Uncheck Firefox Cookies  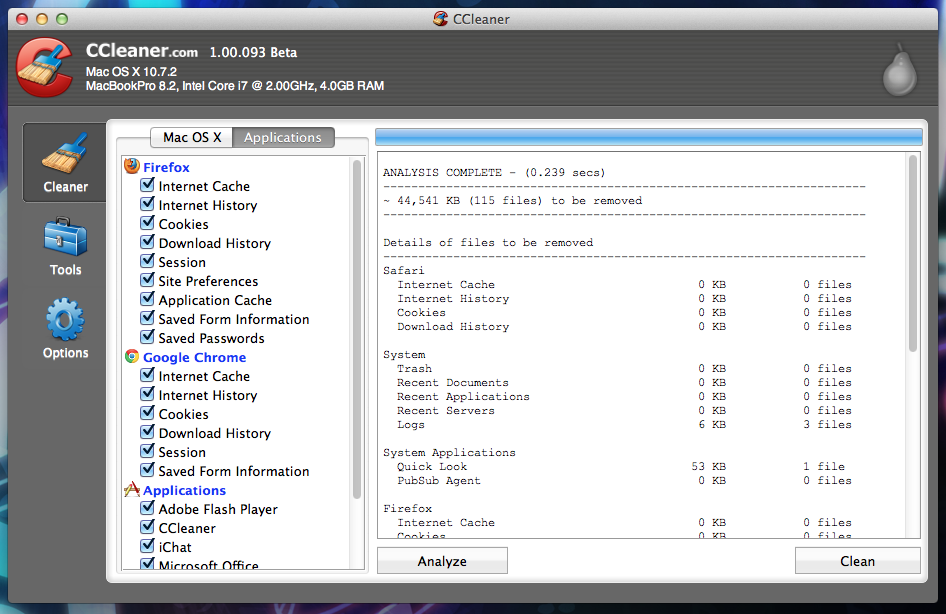(147, 223)
